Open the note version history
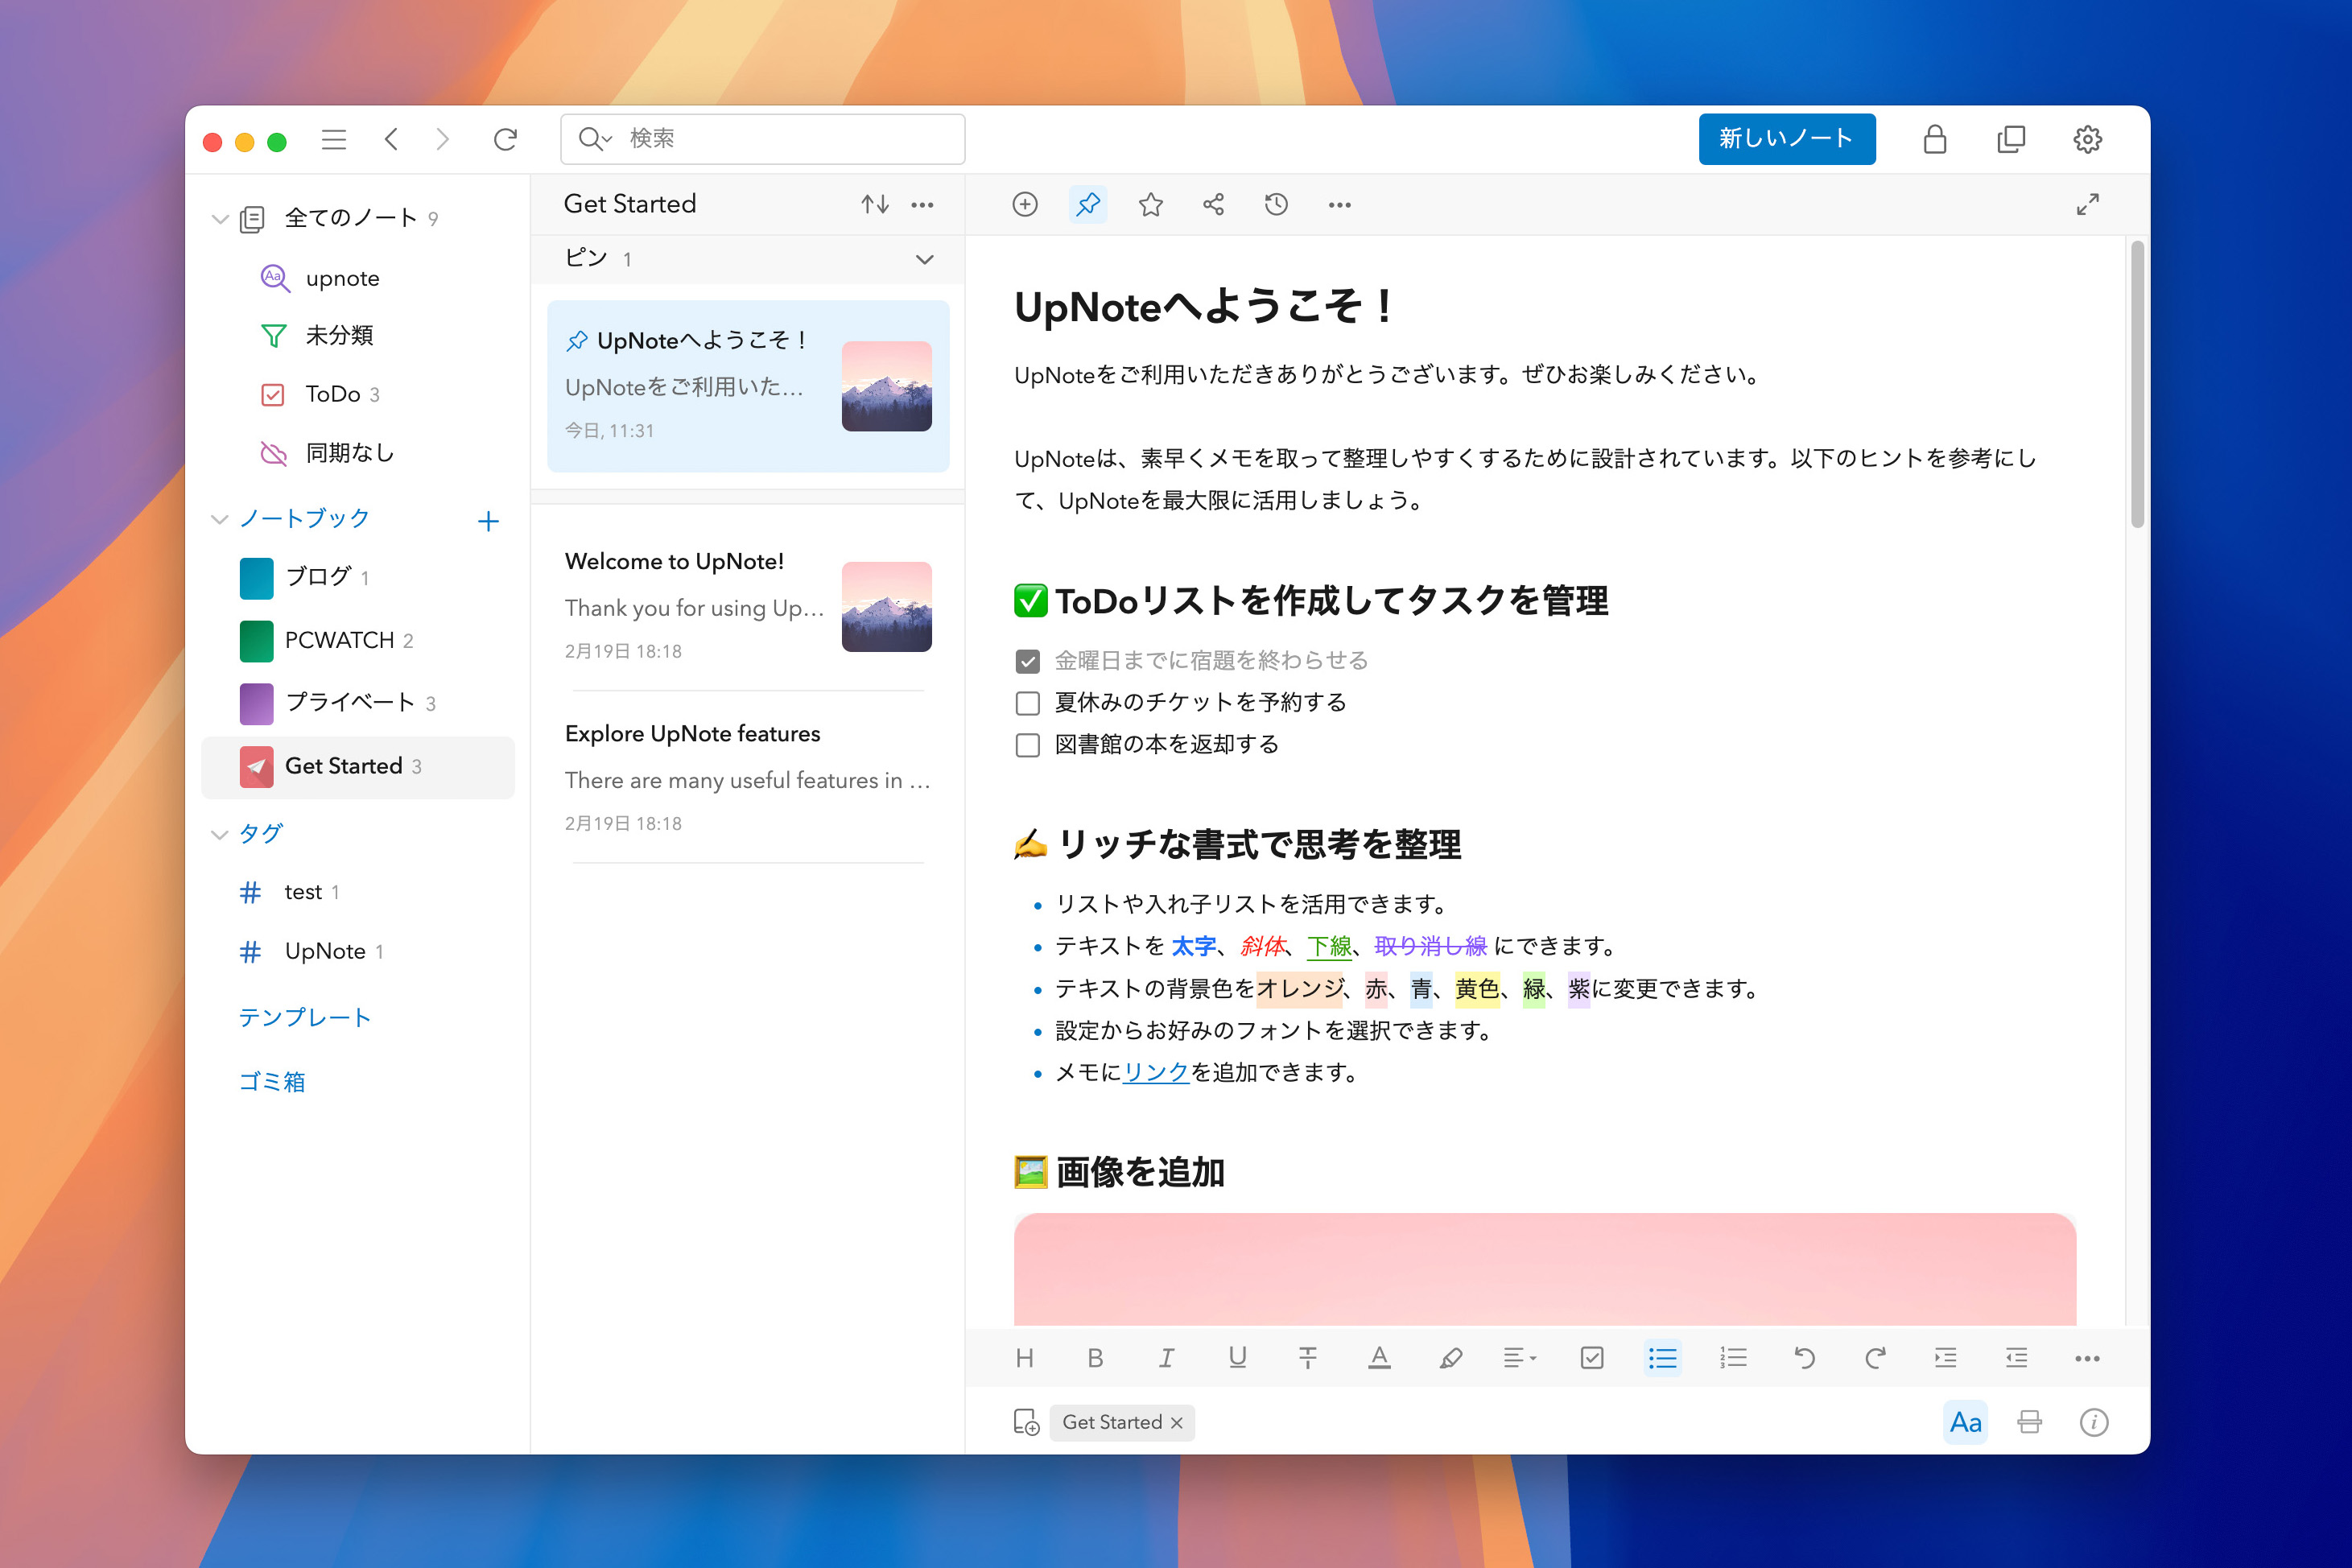This screenshot has width=2352, height=1568. 1276,204
